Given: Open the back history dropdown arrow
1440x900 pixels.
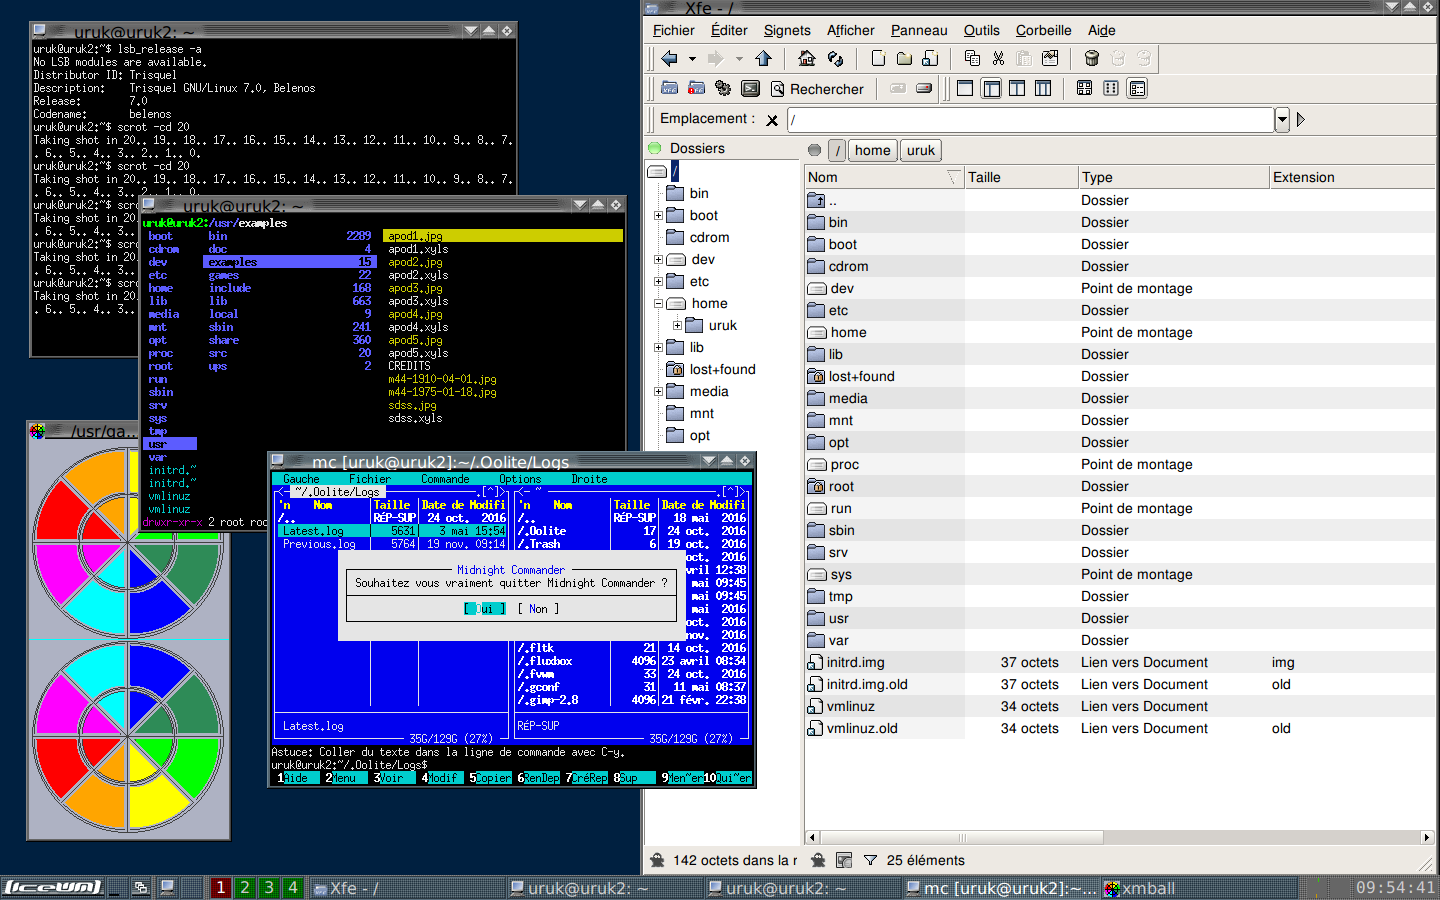Looking at the screenshot, I should (692, 58).
